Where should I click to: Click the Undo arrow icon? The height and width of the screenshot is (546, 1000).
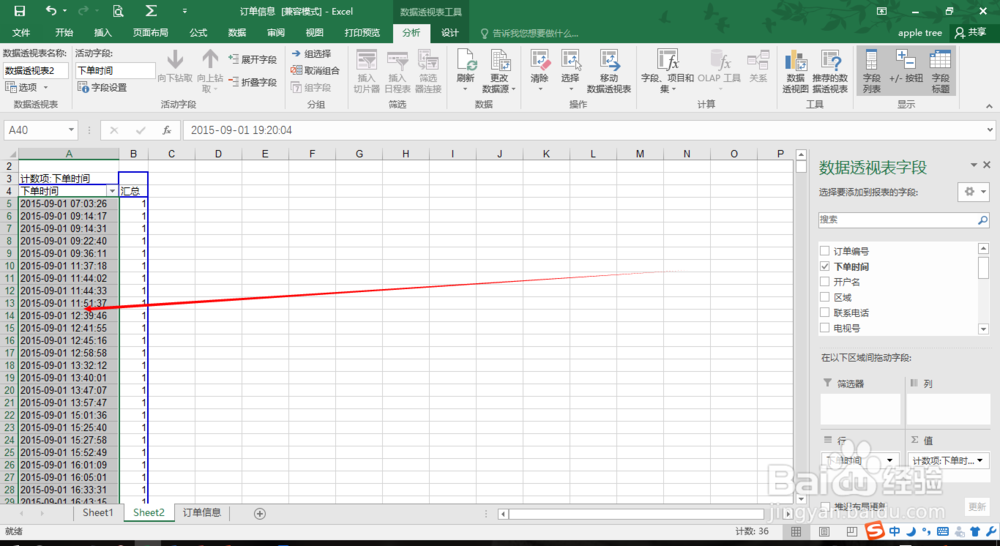[x=51, y=11]
